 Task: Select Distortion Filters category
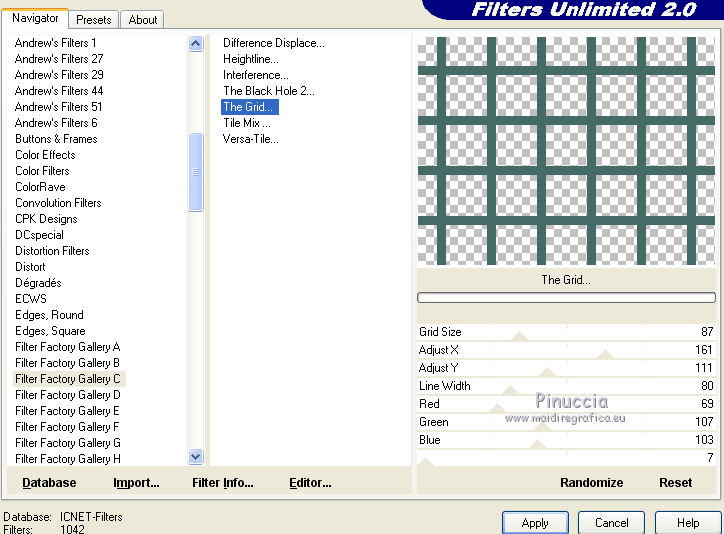click(52, 251)
